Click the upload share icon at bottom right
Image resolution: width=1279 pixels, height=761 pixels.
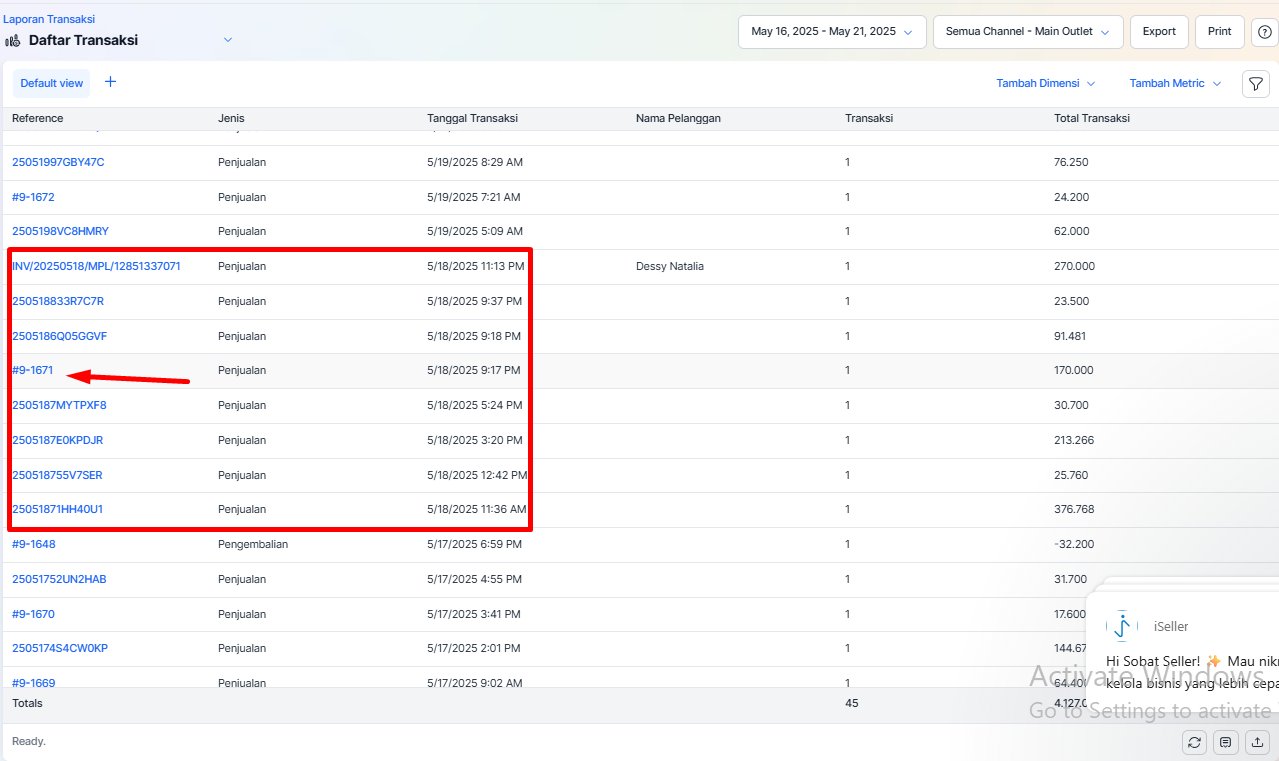point(1258,742)
